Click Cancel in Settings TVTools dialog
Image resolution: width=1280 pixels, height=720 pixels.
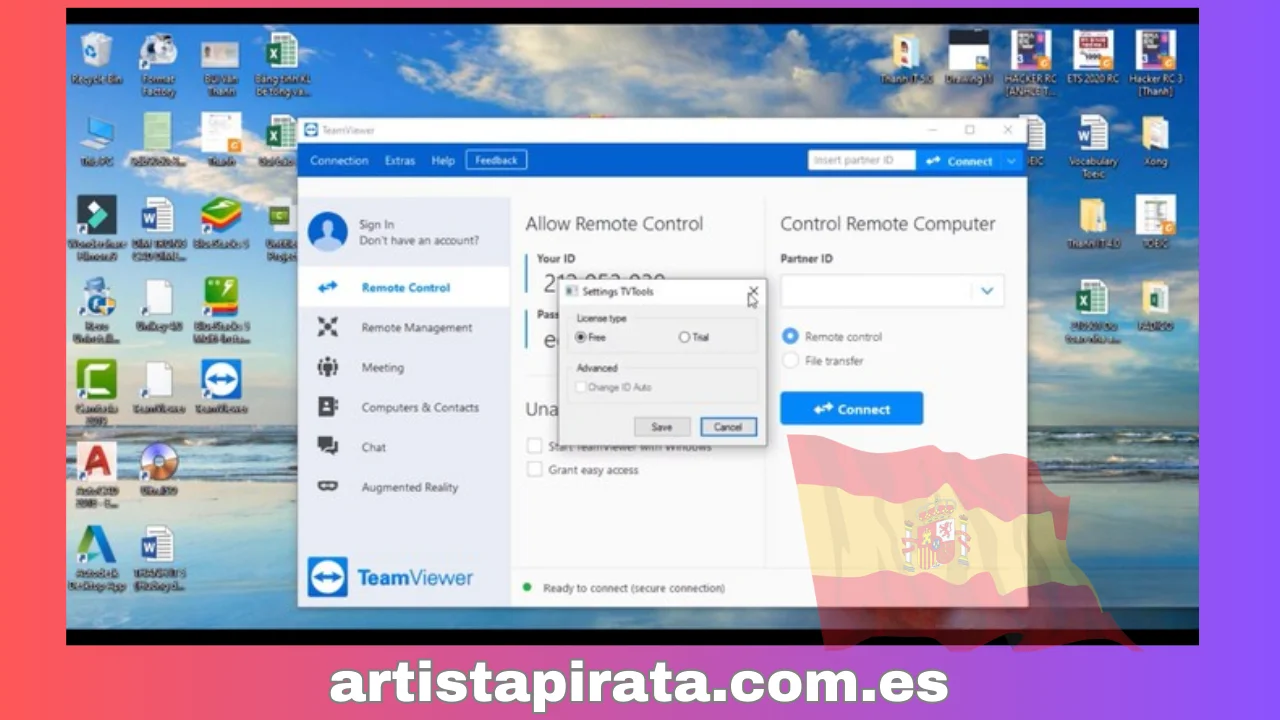pos(728,427)
